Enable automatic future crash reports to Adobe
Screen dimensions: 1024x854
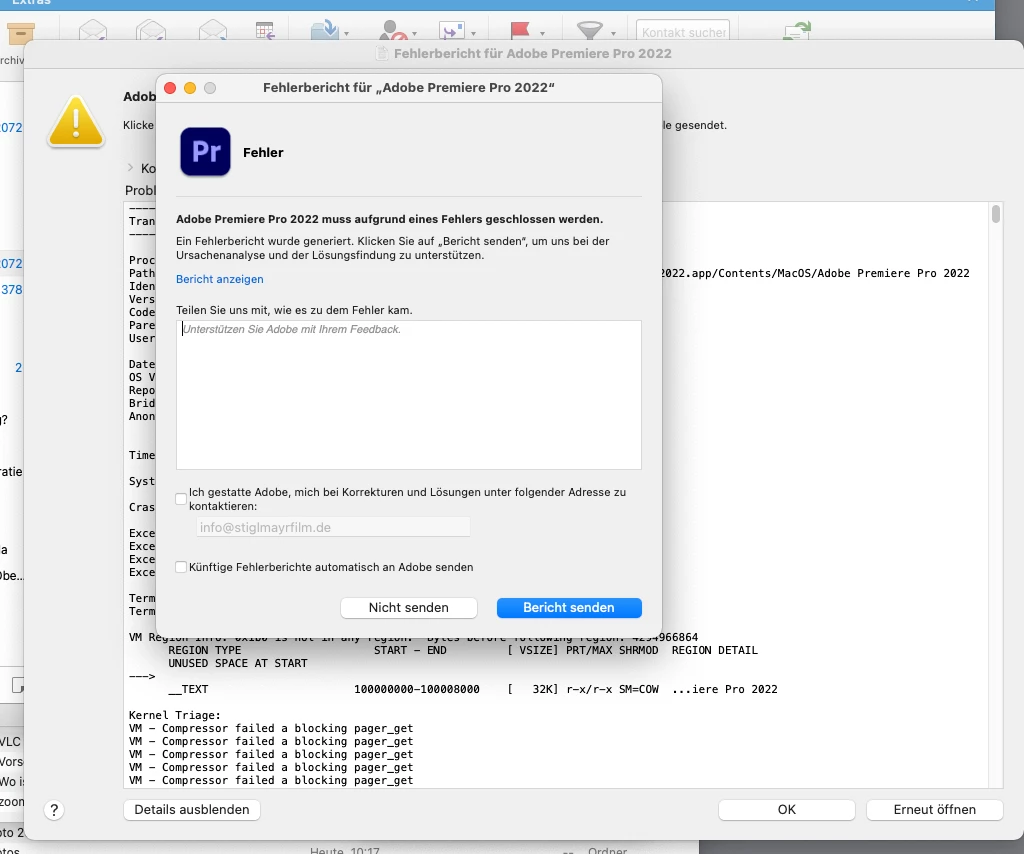tap(181, 567)
